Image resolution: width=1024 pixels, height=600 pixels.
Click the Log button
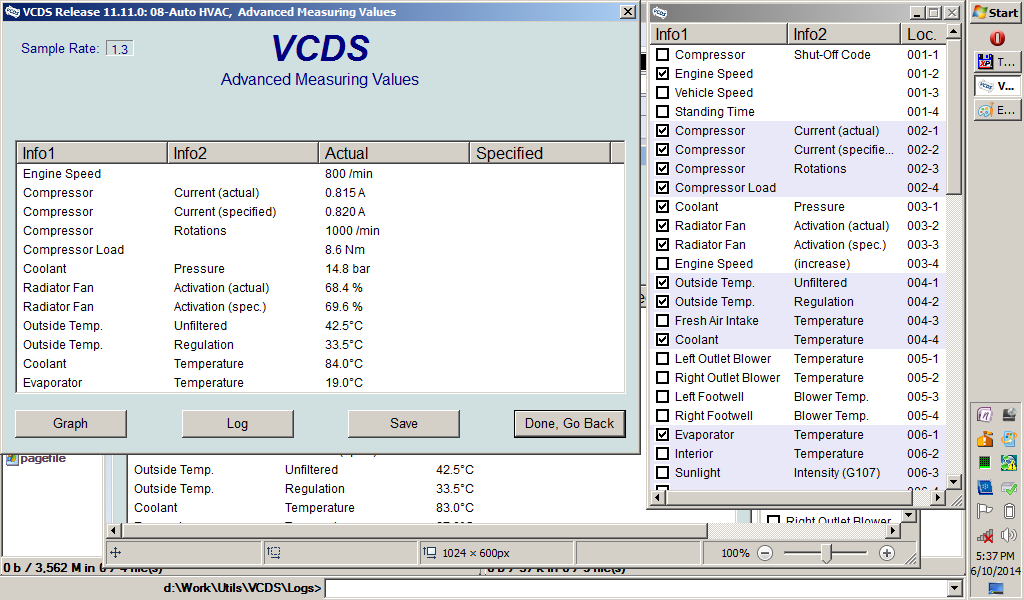point(237,424)
